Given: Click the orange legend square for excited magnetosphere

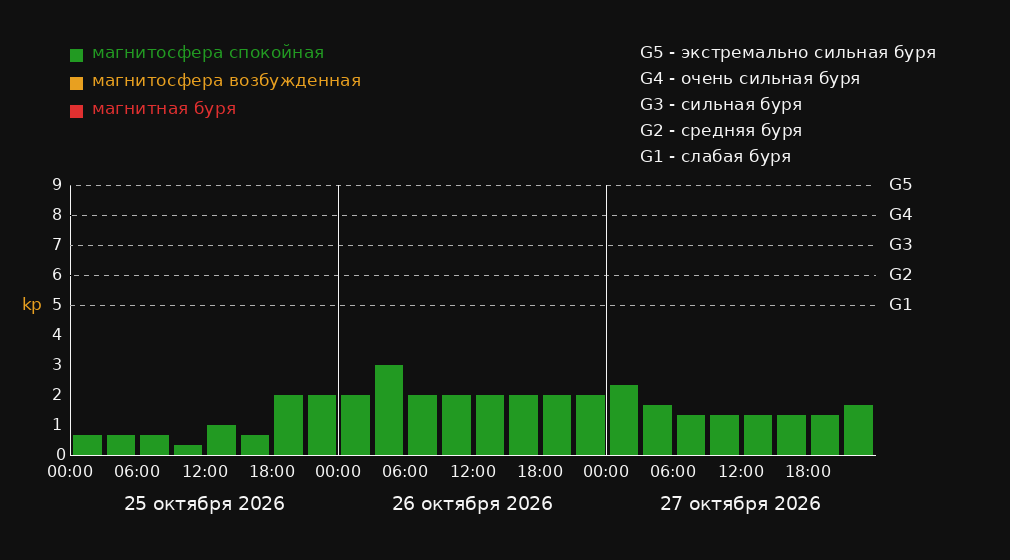Looking at the screenshot, I should click(x=77, y=83).
